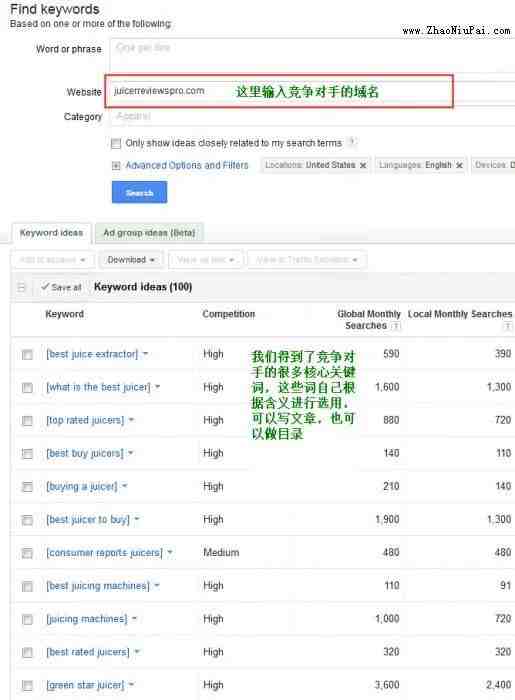
Task: Open the Download dropdown
Action: tap(131, 260)
